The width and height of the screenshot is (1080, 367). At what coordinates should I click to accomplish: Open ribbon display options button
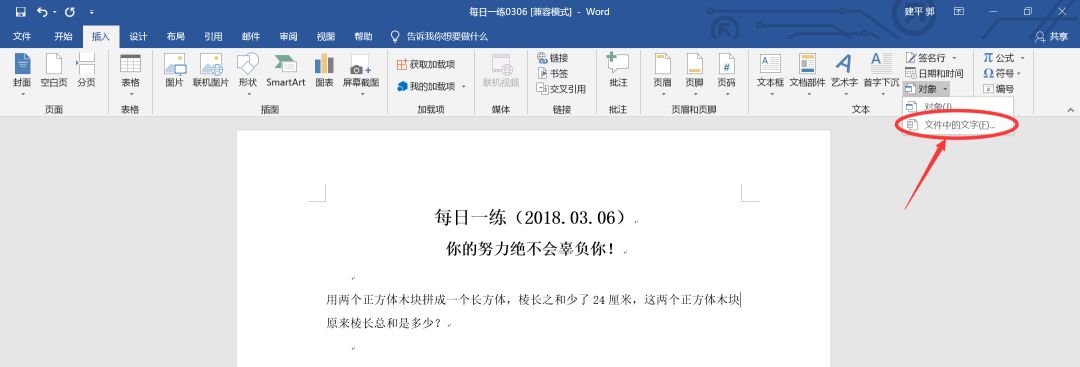958,12
